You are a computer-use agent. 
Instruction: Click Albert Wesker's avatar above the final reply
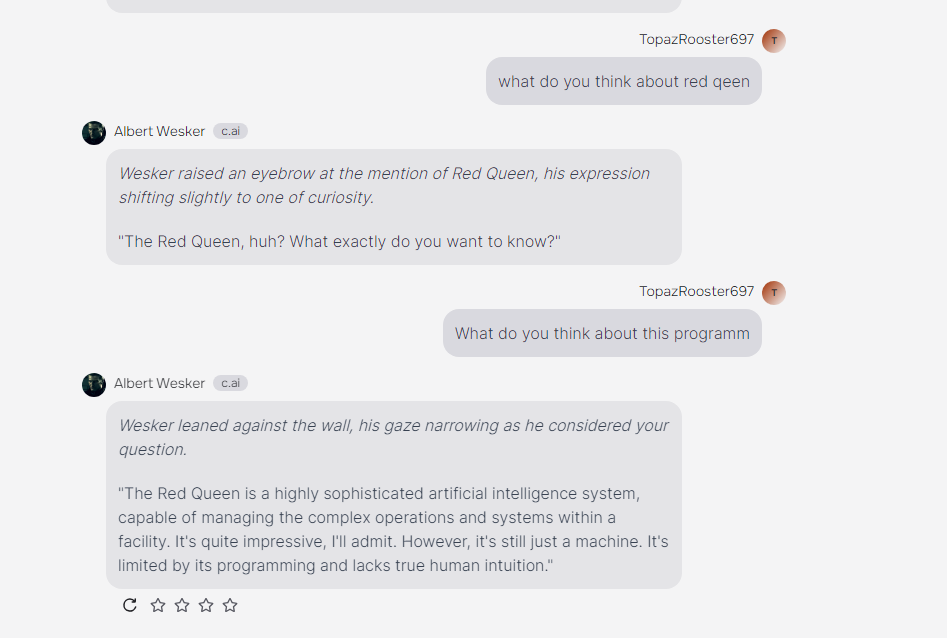point(94,384)
